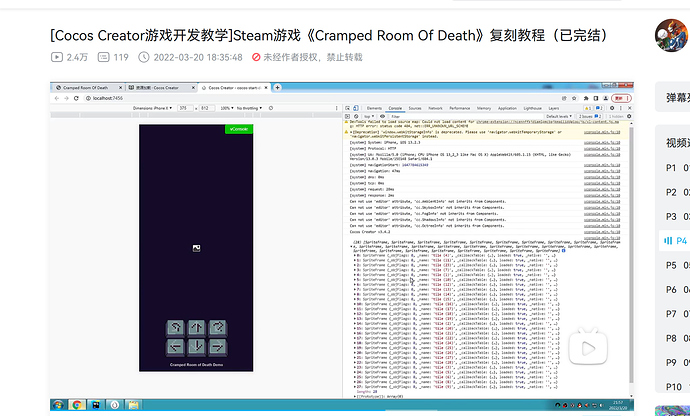Toggle the live expression eye icon
Viewport: 690px width, 416px height.
coord(382,116)
